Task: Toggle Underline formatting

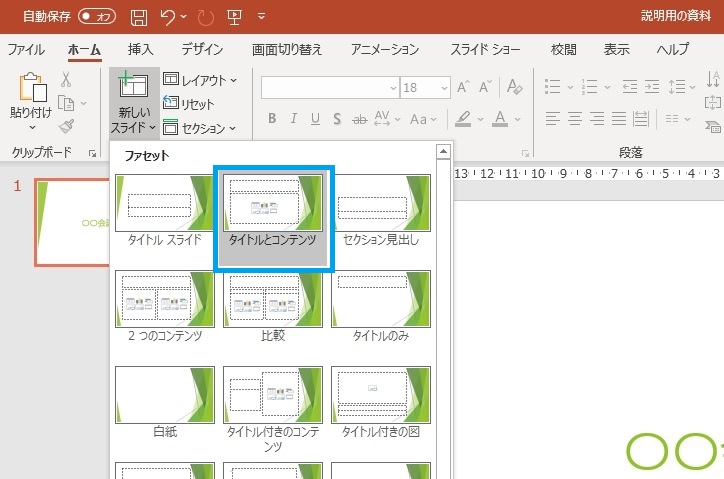Action: (315, 119)
